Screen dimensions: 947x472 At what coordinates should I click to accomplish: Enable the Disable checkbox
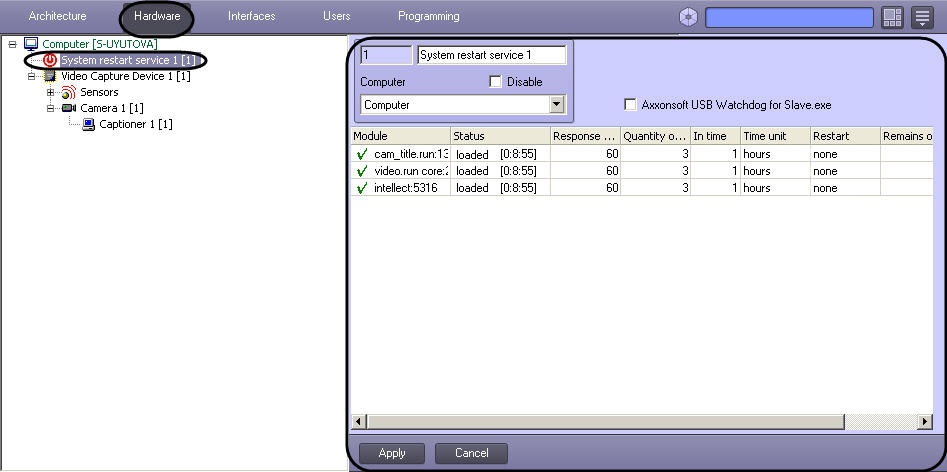[x=496, y=82]
